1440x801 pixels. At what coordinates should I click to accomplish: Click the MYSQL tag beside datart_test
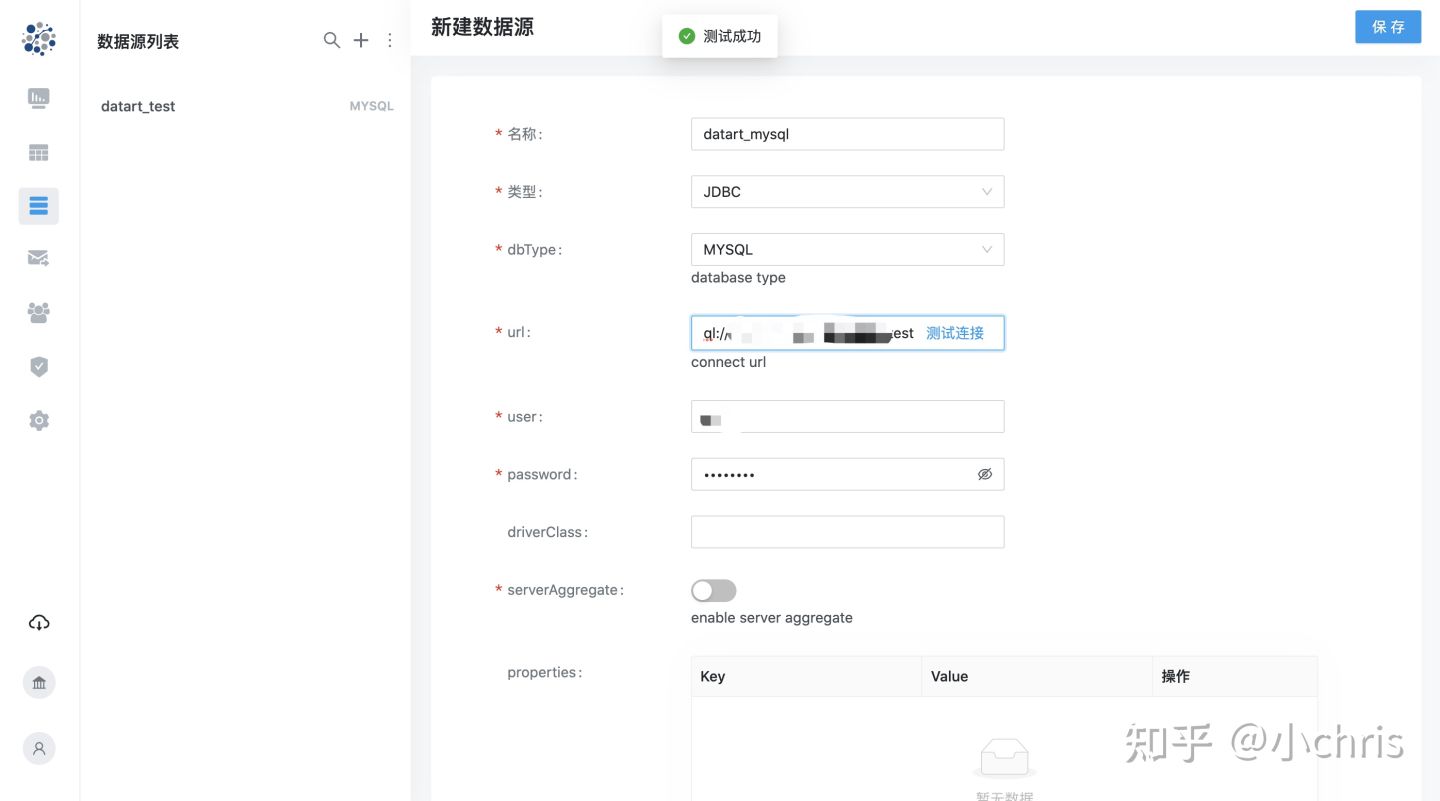click(x=371, y=106)
